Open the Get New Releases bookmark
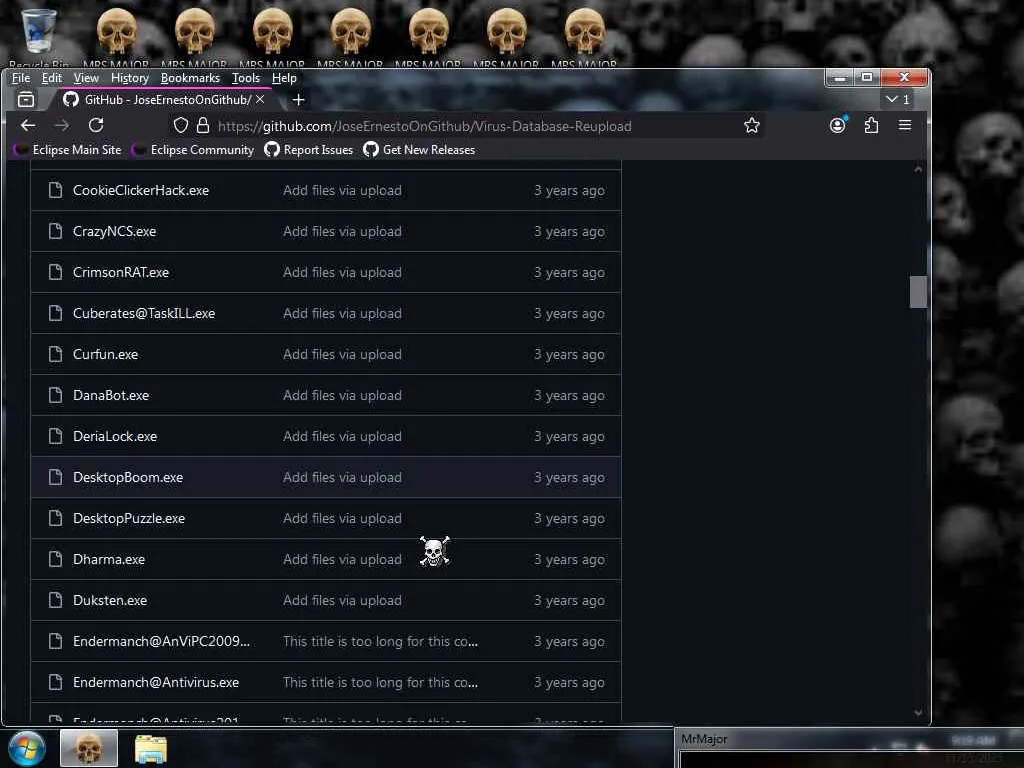Image resolution: width=1024 pixels, height=768 pixels. click(x=419, y=150)
